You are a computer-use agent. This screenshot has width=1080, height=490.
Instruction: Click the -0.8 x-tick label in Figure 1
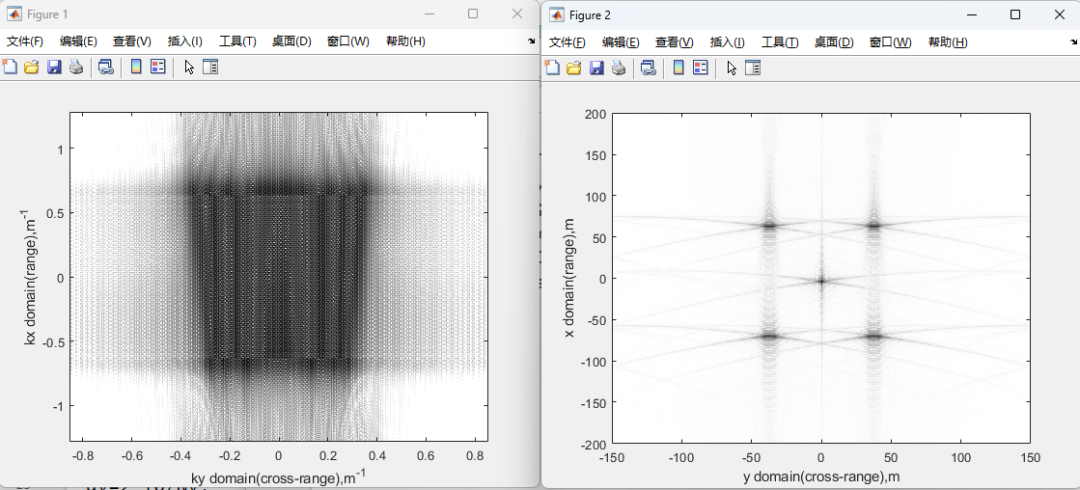[82, 456]
